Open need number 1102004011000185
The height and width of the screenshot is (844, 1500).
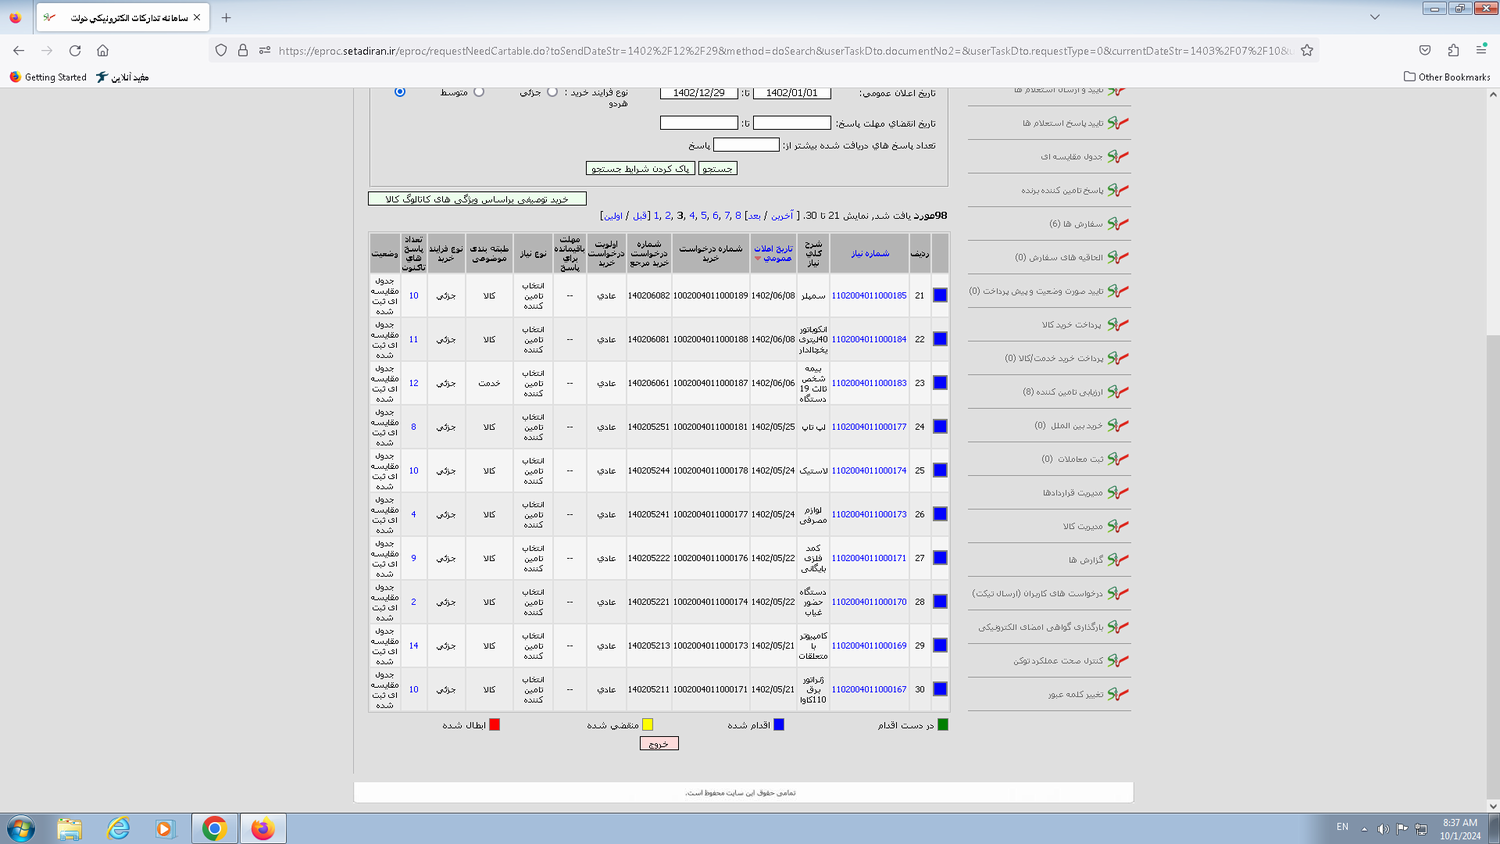point(869,296)
